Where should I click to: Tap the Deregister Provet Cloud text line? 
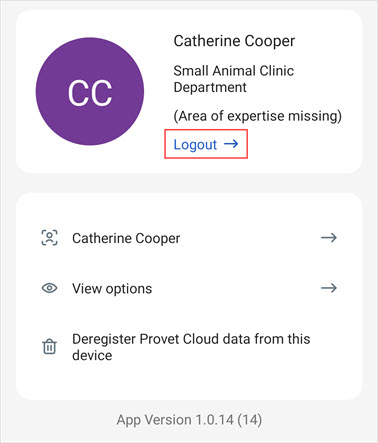(191, 339)
